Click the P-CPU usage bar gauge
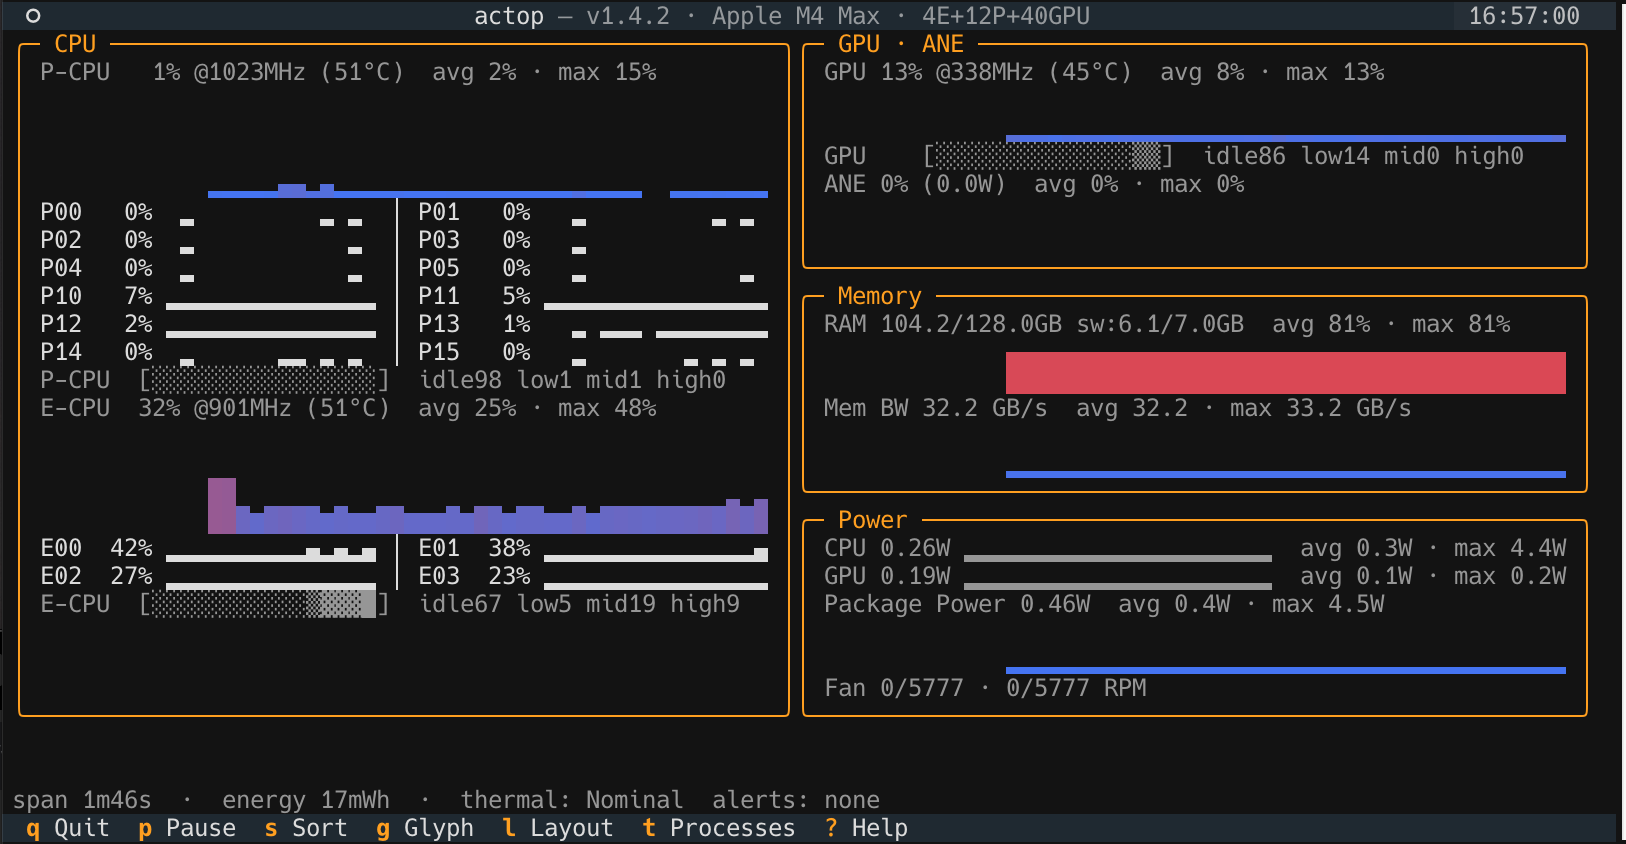 pos(264,380)
